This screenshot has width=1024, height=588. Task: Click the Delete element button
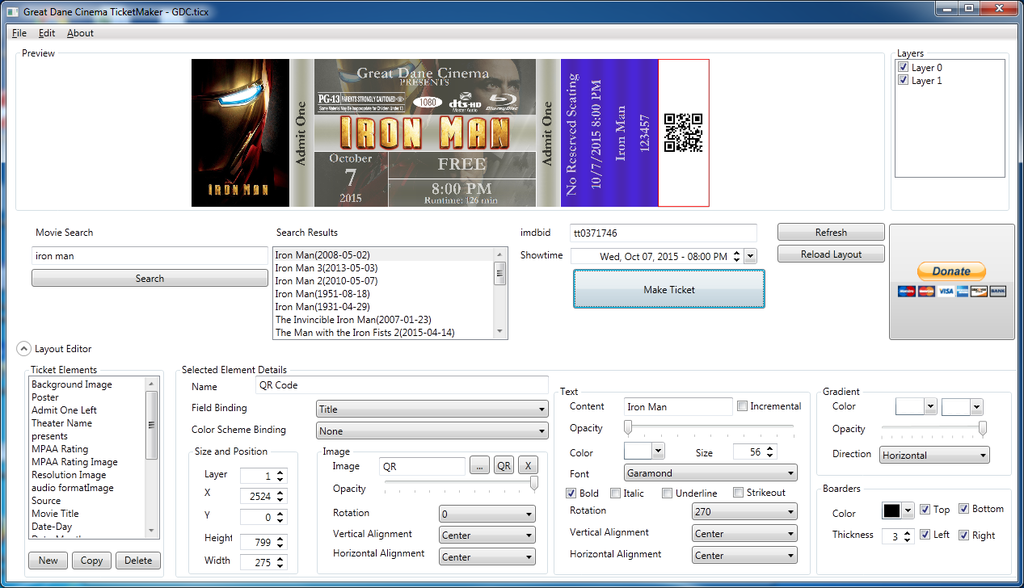138,560
